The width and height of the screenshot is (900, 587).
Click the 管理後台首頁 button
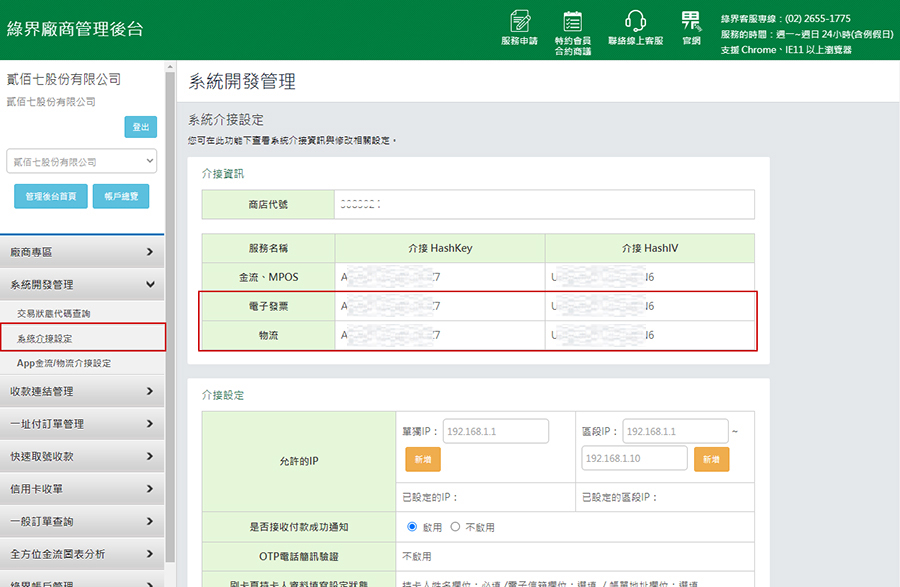point(51,197)
